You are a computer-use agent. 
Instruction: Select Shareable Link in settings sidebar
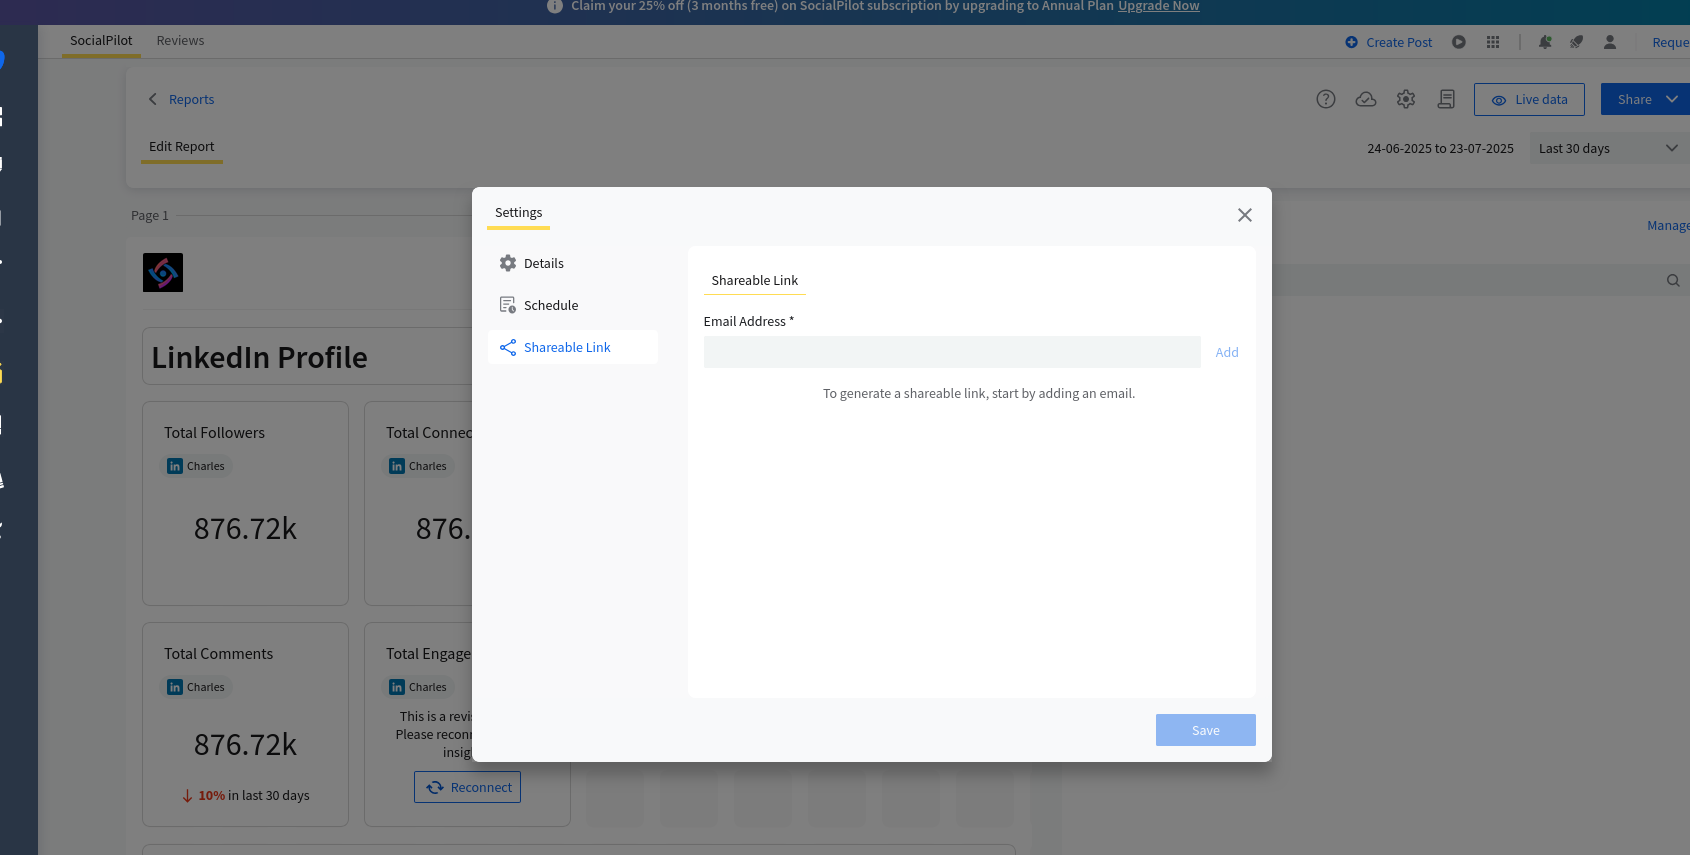click(573, 347)
